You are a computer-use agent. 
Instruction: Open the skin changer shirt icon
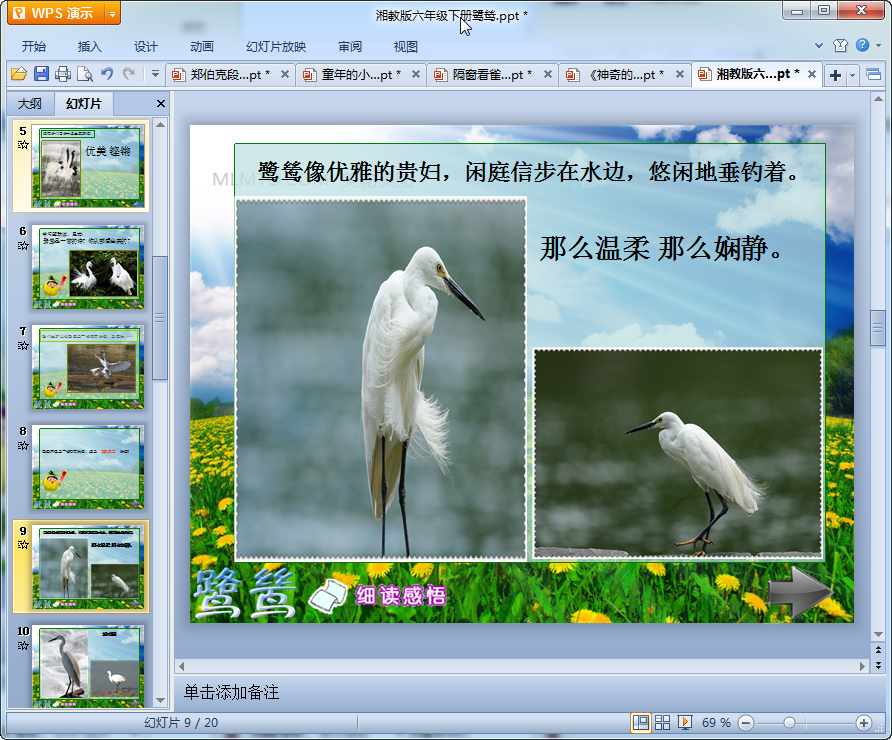point(840,46)
